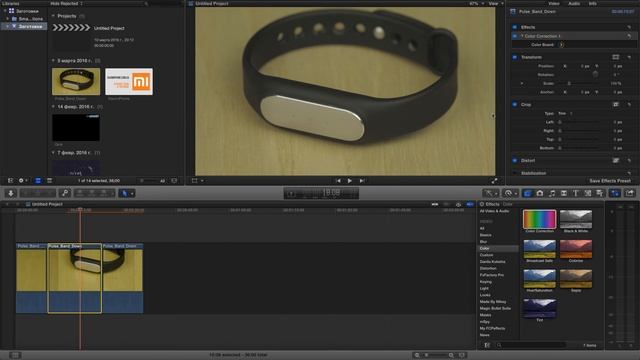Switch browser to list view
This screenshot has height=360, width=640.
point(49,180)
